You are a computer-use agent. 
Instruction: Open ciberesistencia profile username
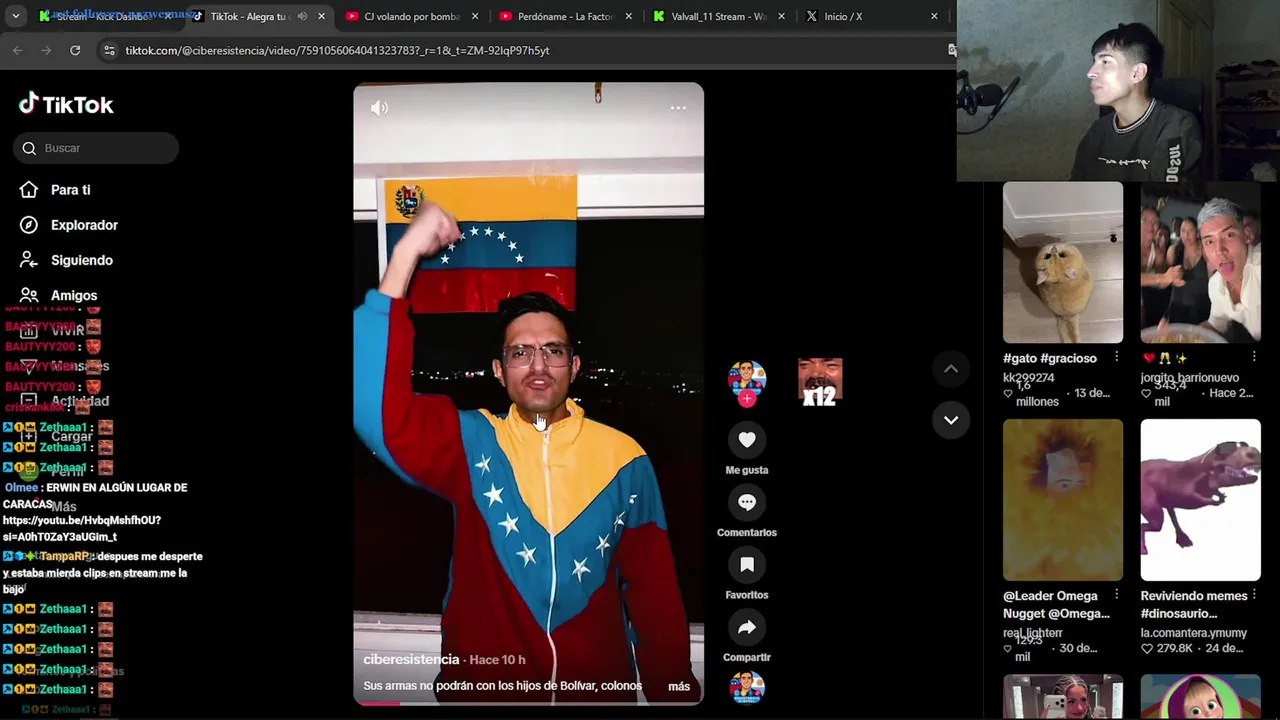411,660
